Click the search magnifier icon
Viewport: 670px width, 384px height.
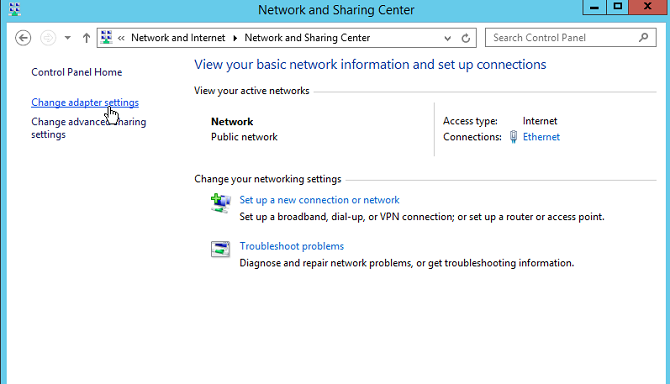tap(644, 38)
